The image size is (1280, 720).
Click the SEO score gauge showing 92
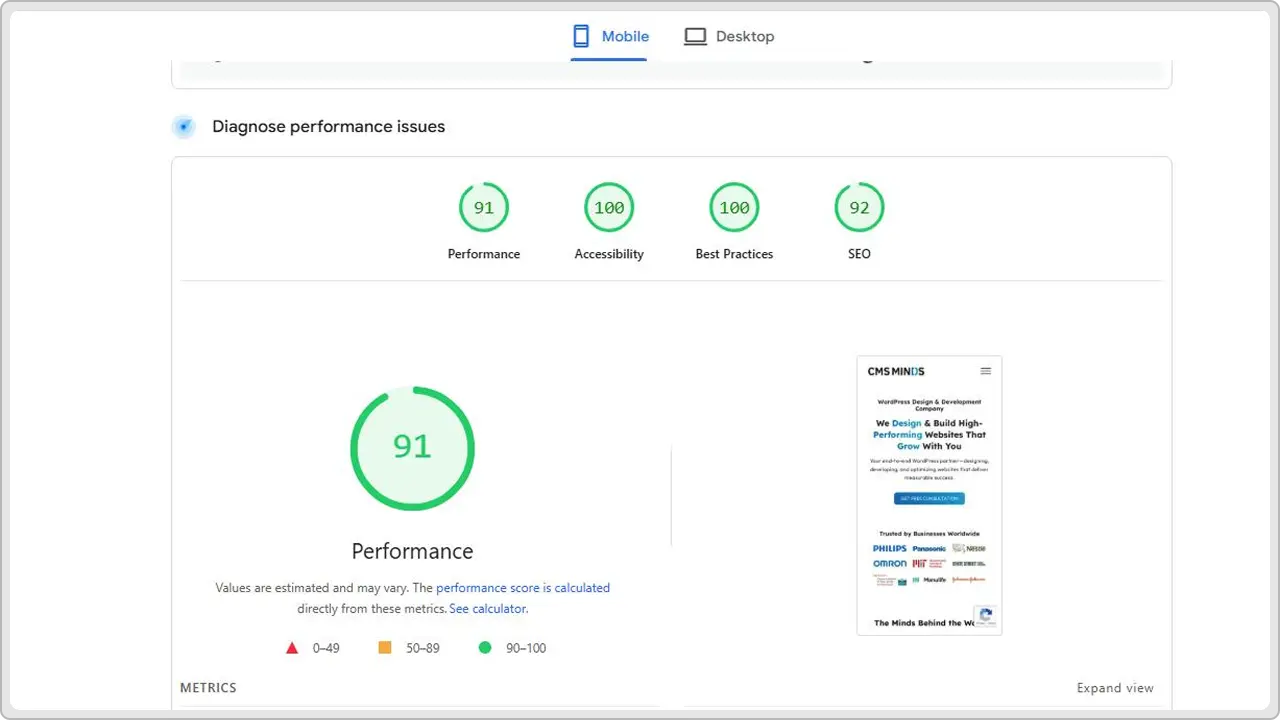click(859, 207)
